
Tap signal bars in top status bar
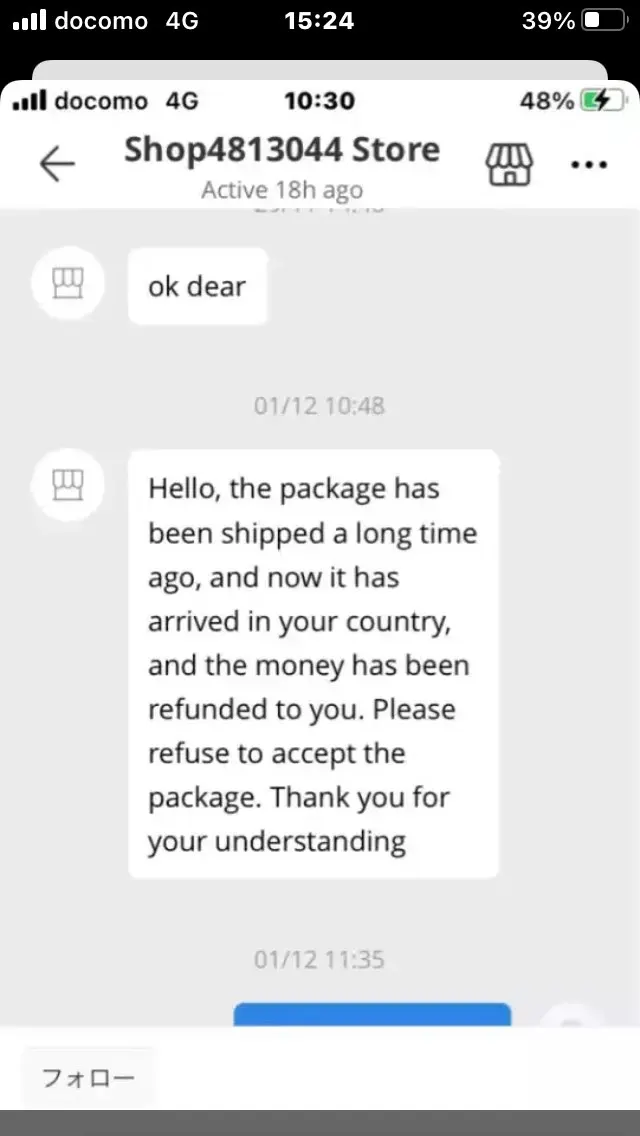click(30, 21)
